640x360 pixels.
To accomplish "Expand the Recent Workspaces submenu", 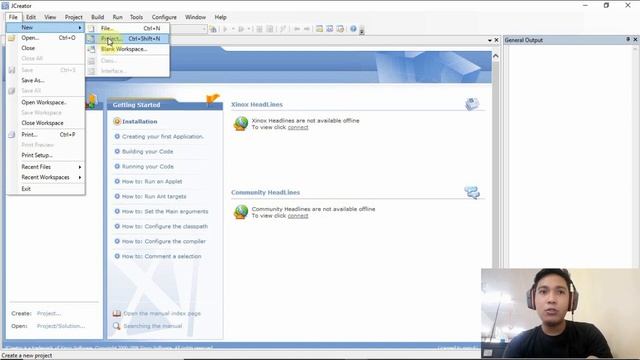I will (46, 177).
